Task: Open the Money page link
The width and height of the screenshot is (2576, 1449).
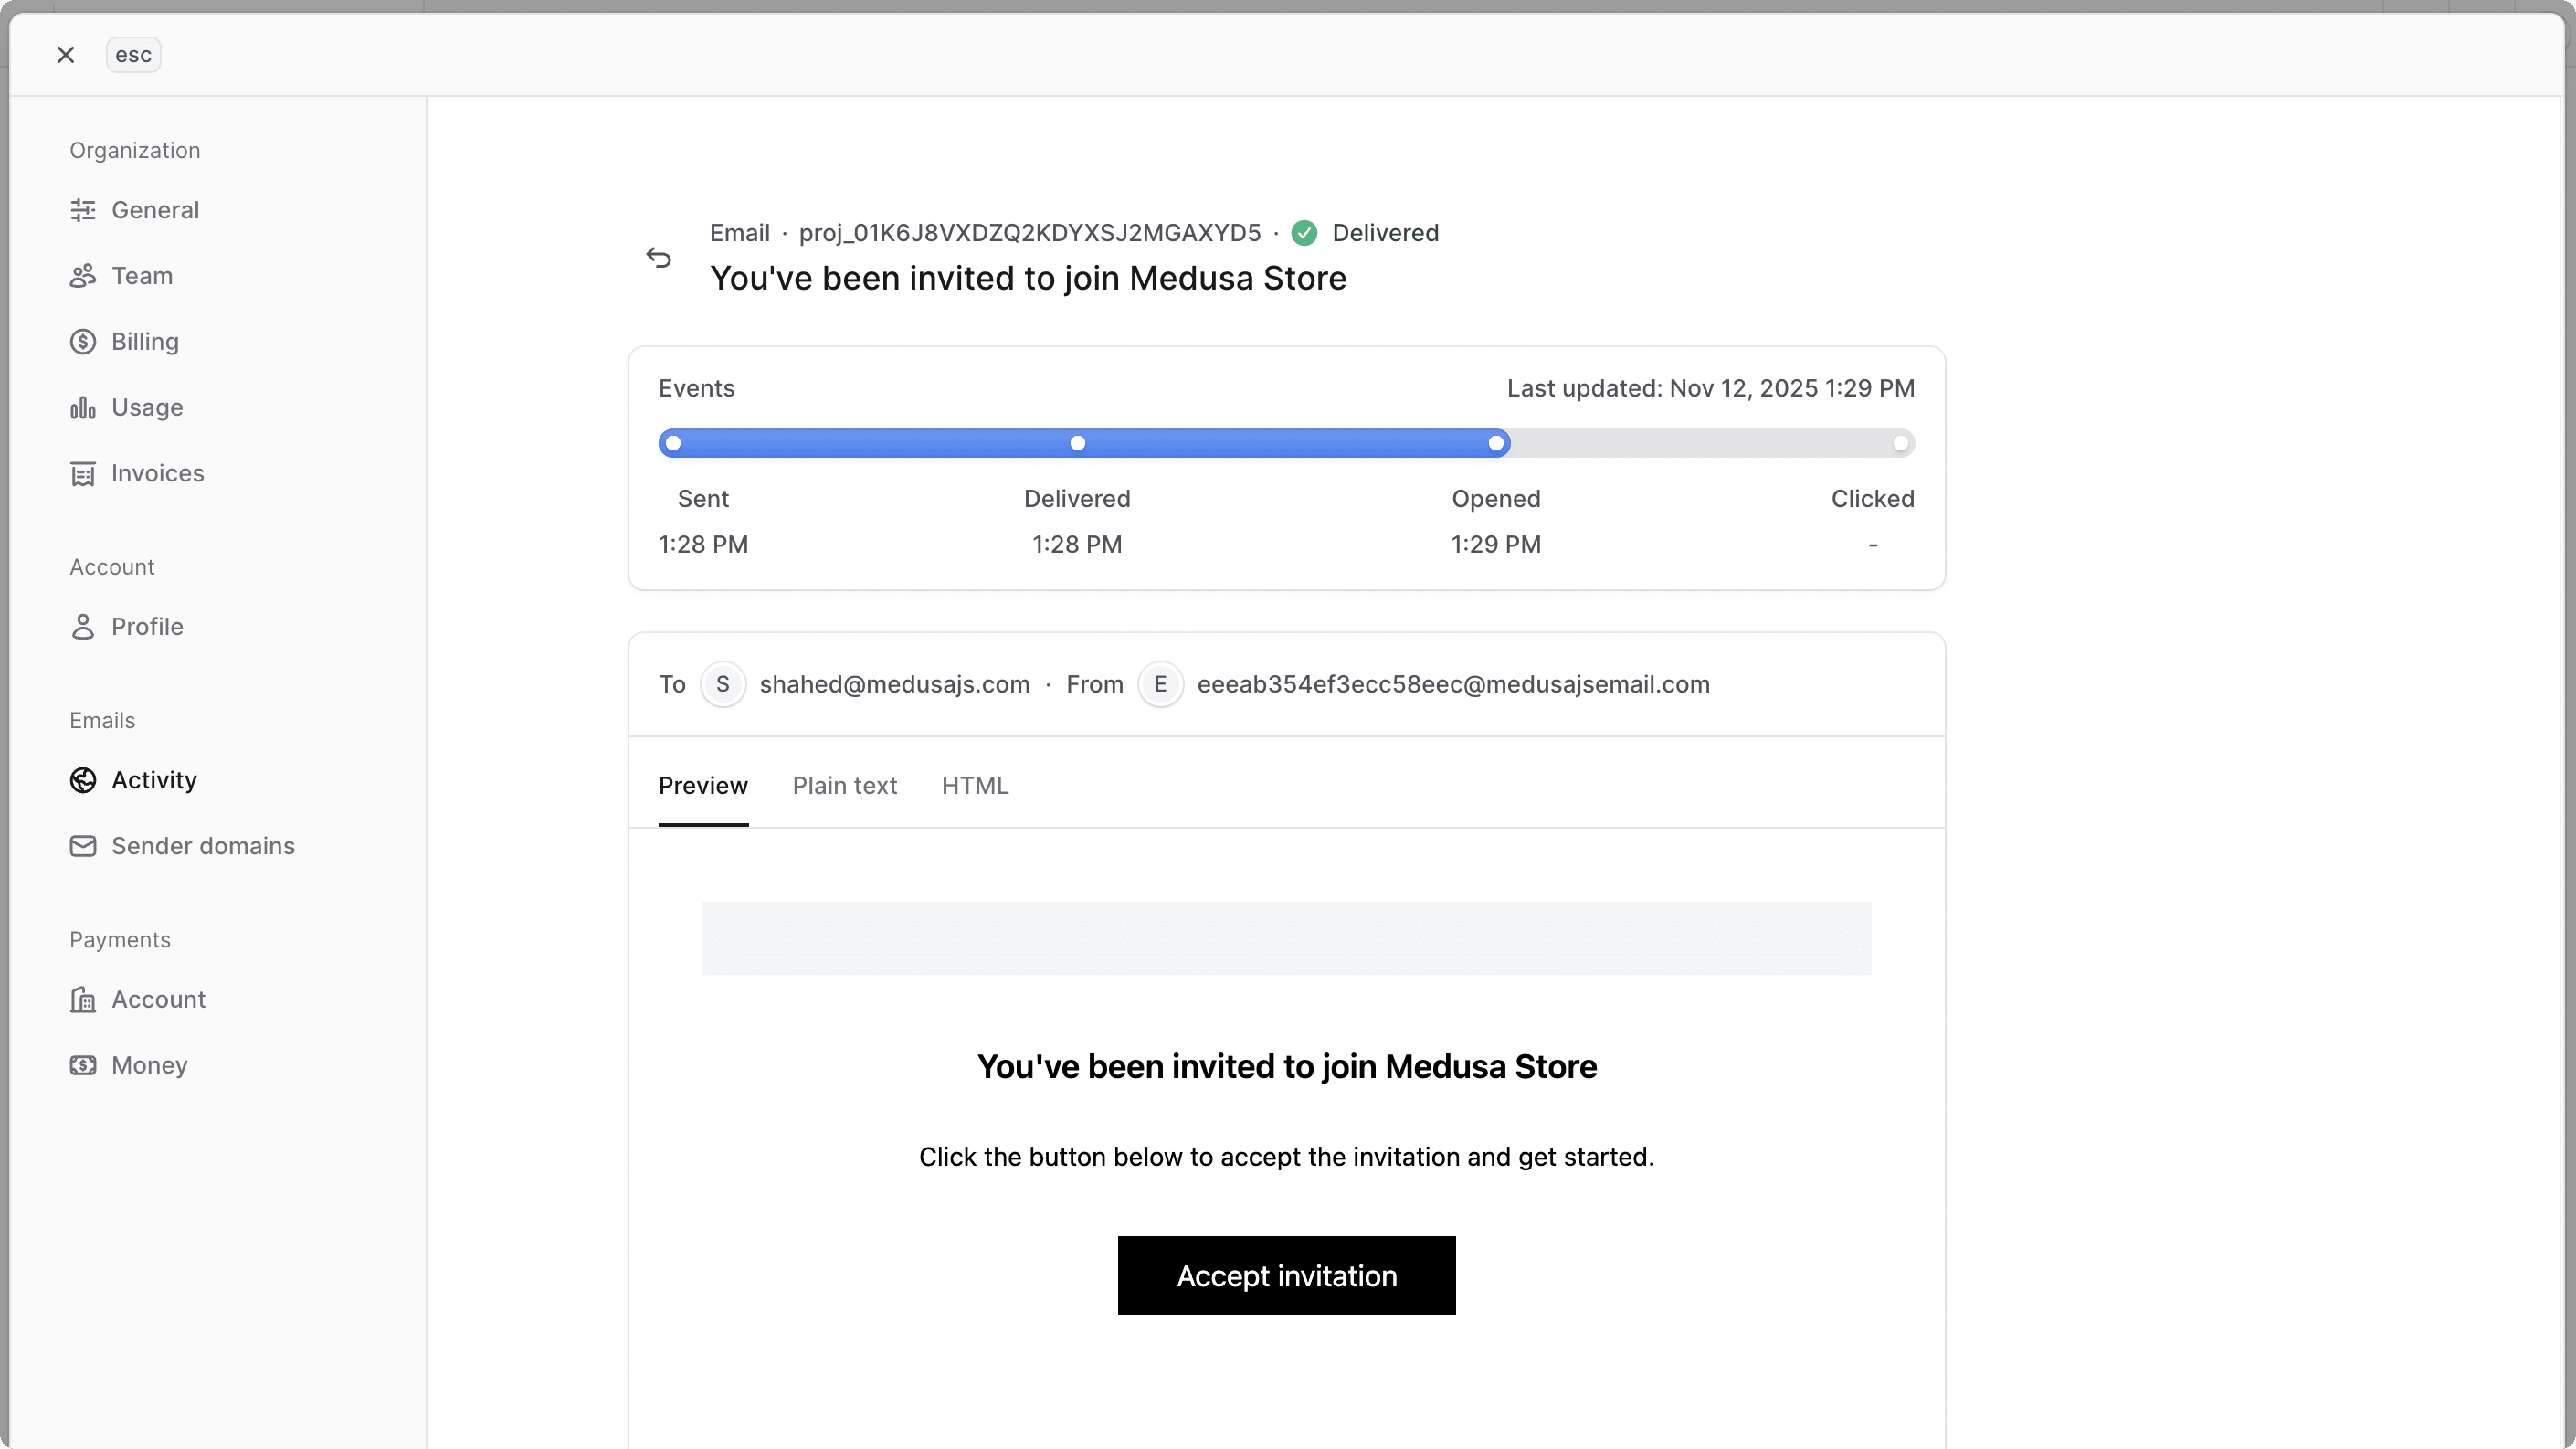Action: 149,1065
